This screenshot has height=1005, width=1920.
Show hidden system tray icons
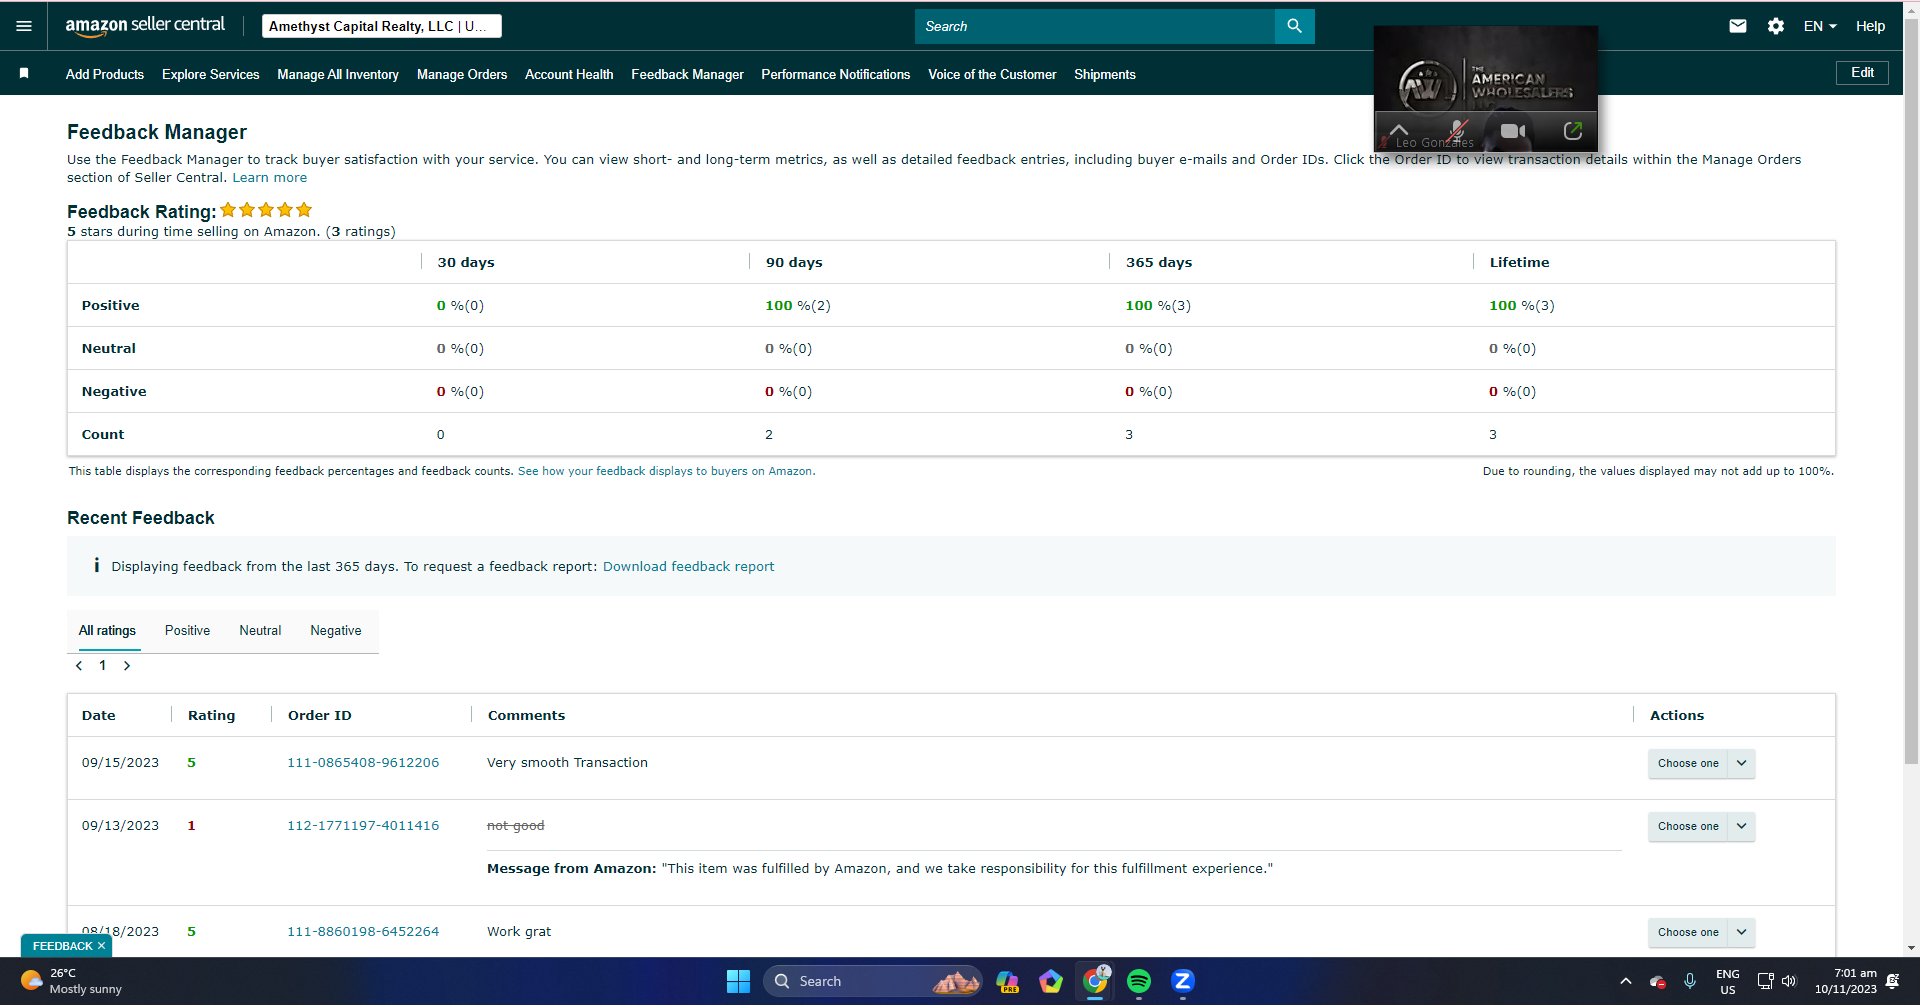coord(1626,981)
